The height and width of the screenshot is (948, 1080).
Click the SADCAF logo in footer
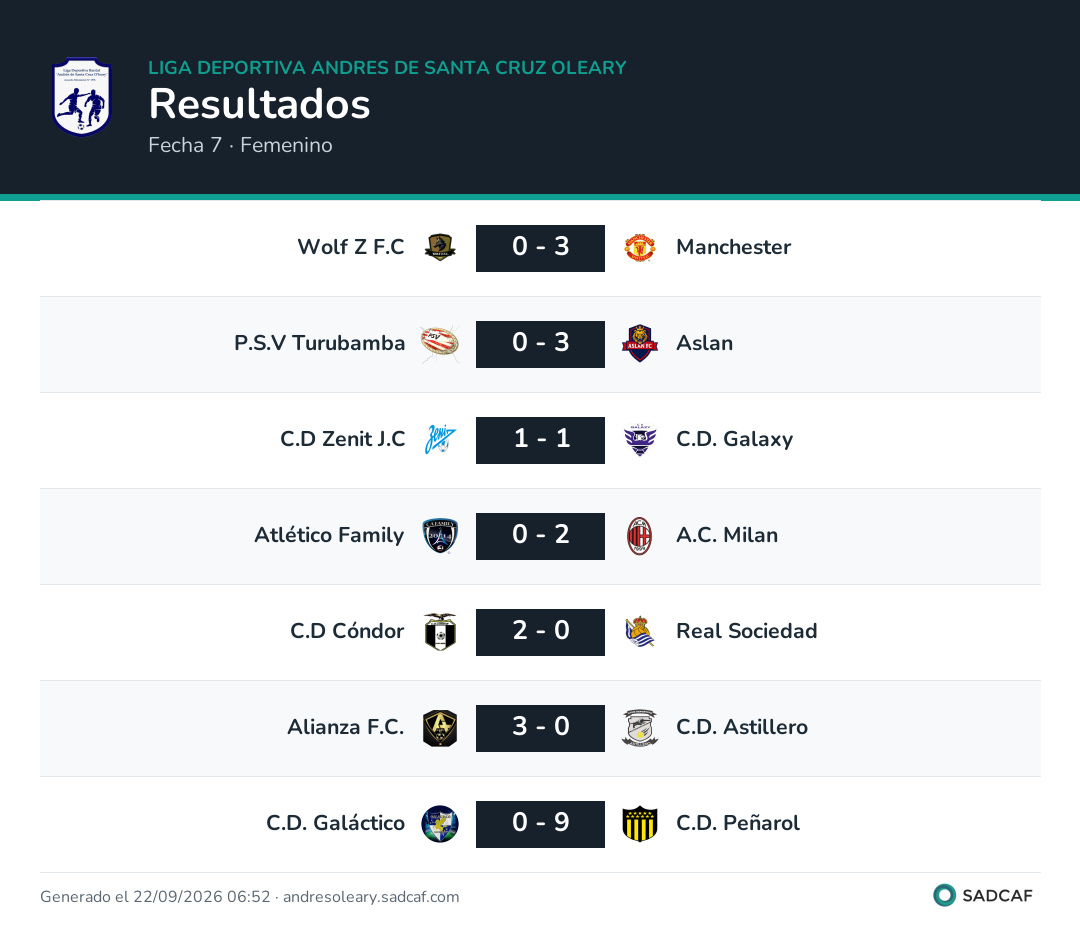(983, 895)
